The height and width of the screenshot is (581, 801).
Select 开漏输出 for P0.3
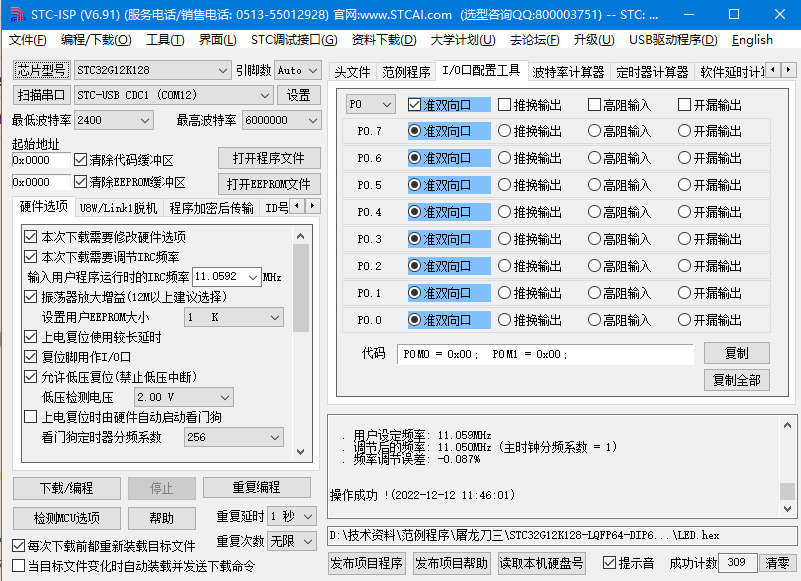coord(710,239)
